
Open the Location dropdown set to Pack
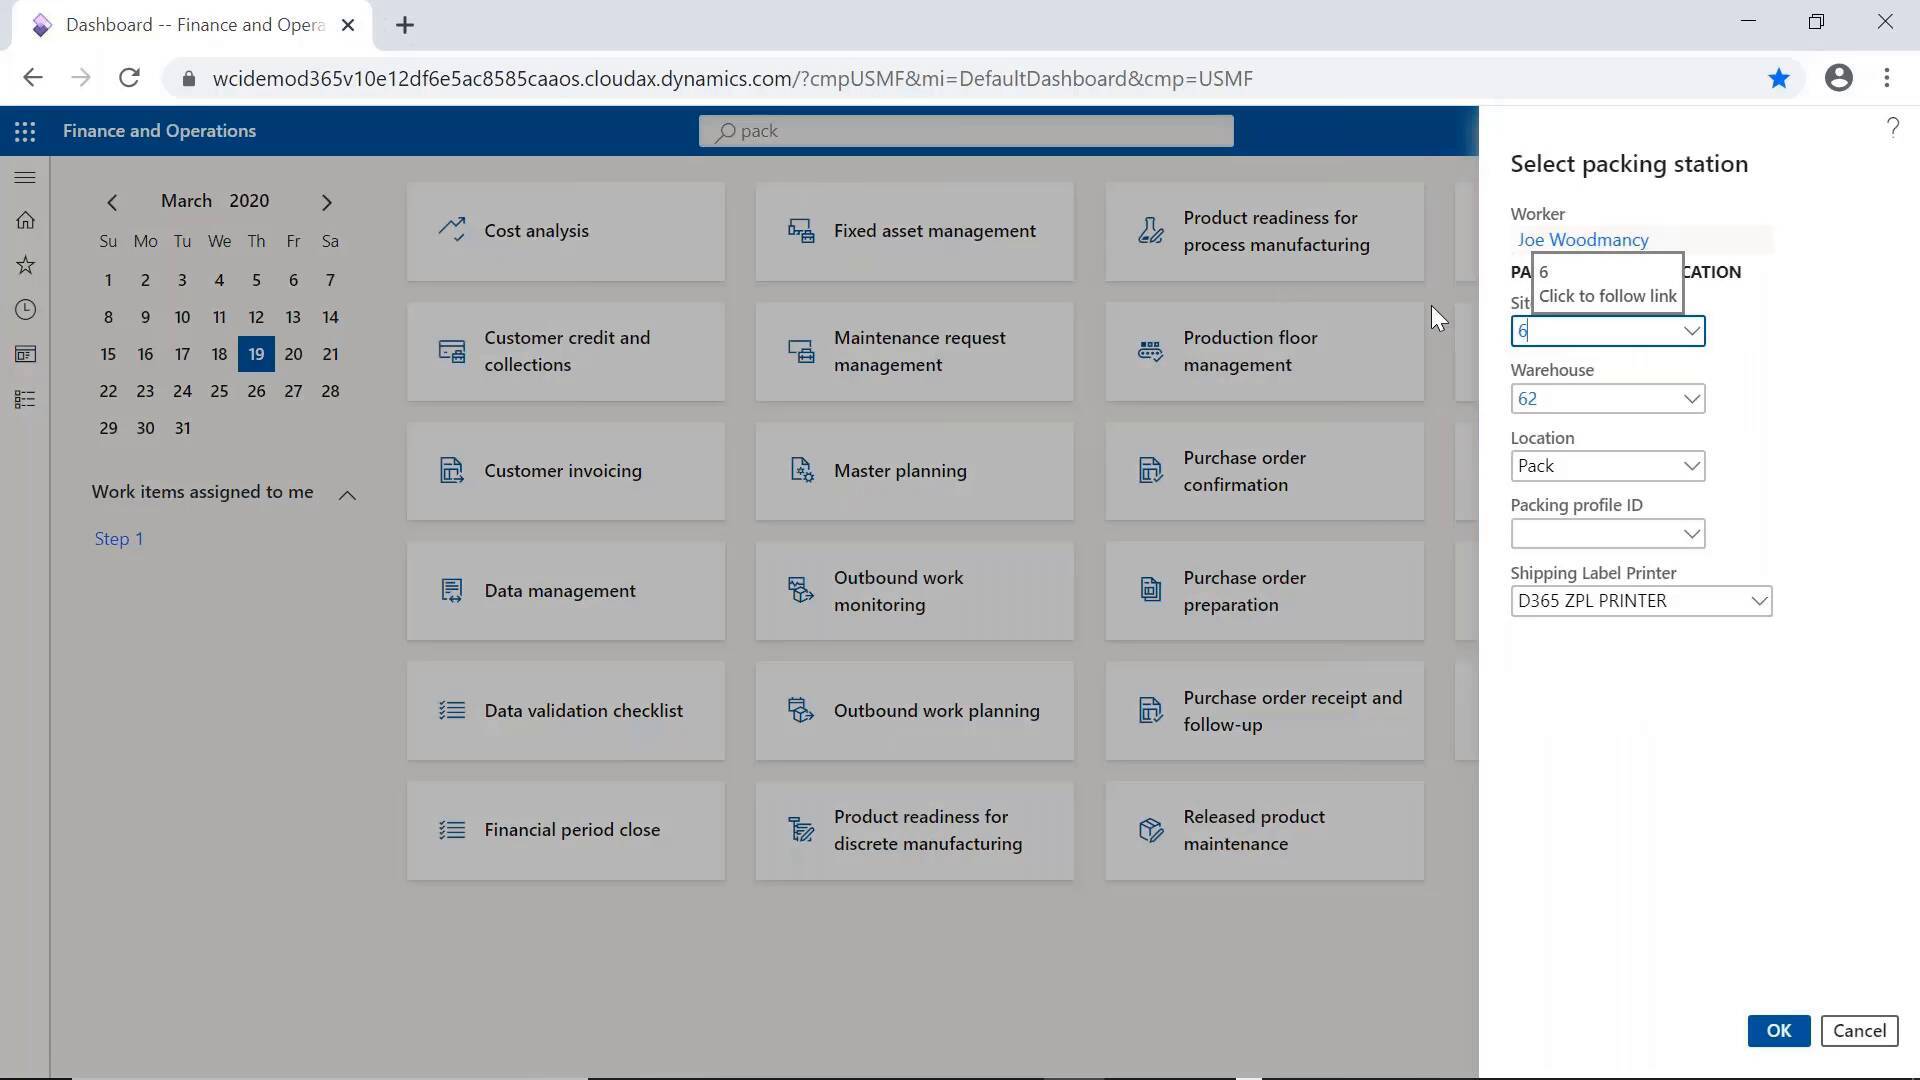coord(1691,465)
